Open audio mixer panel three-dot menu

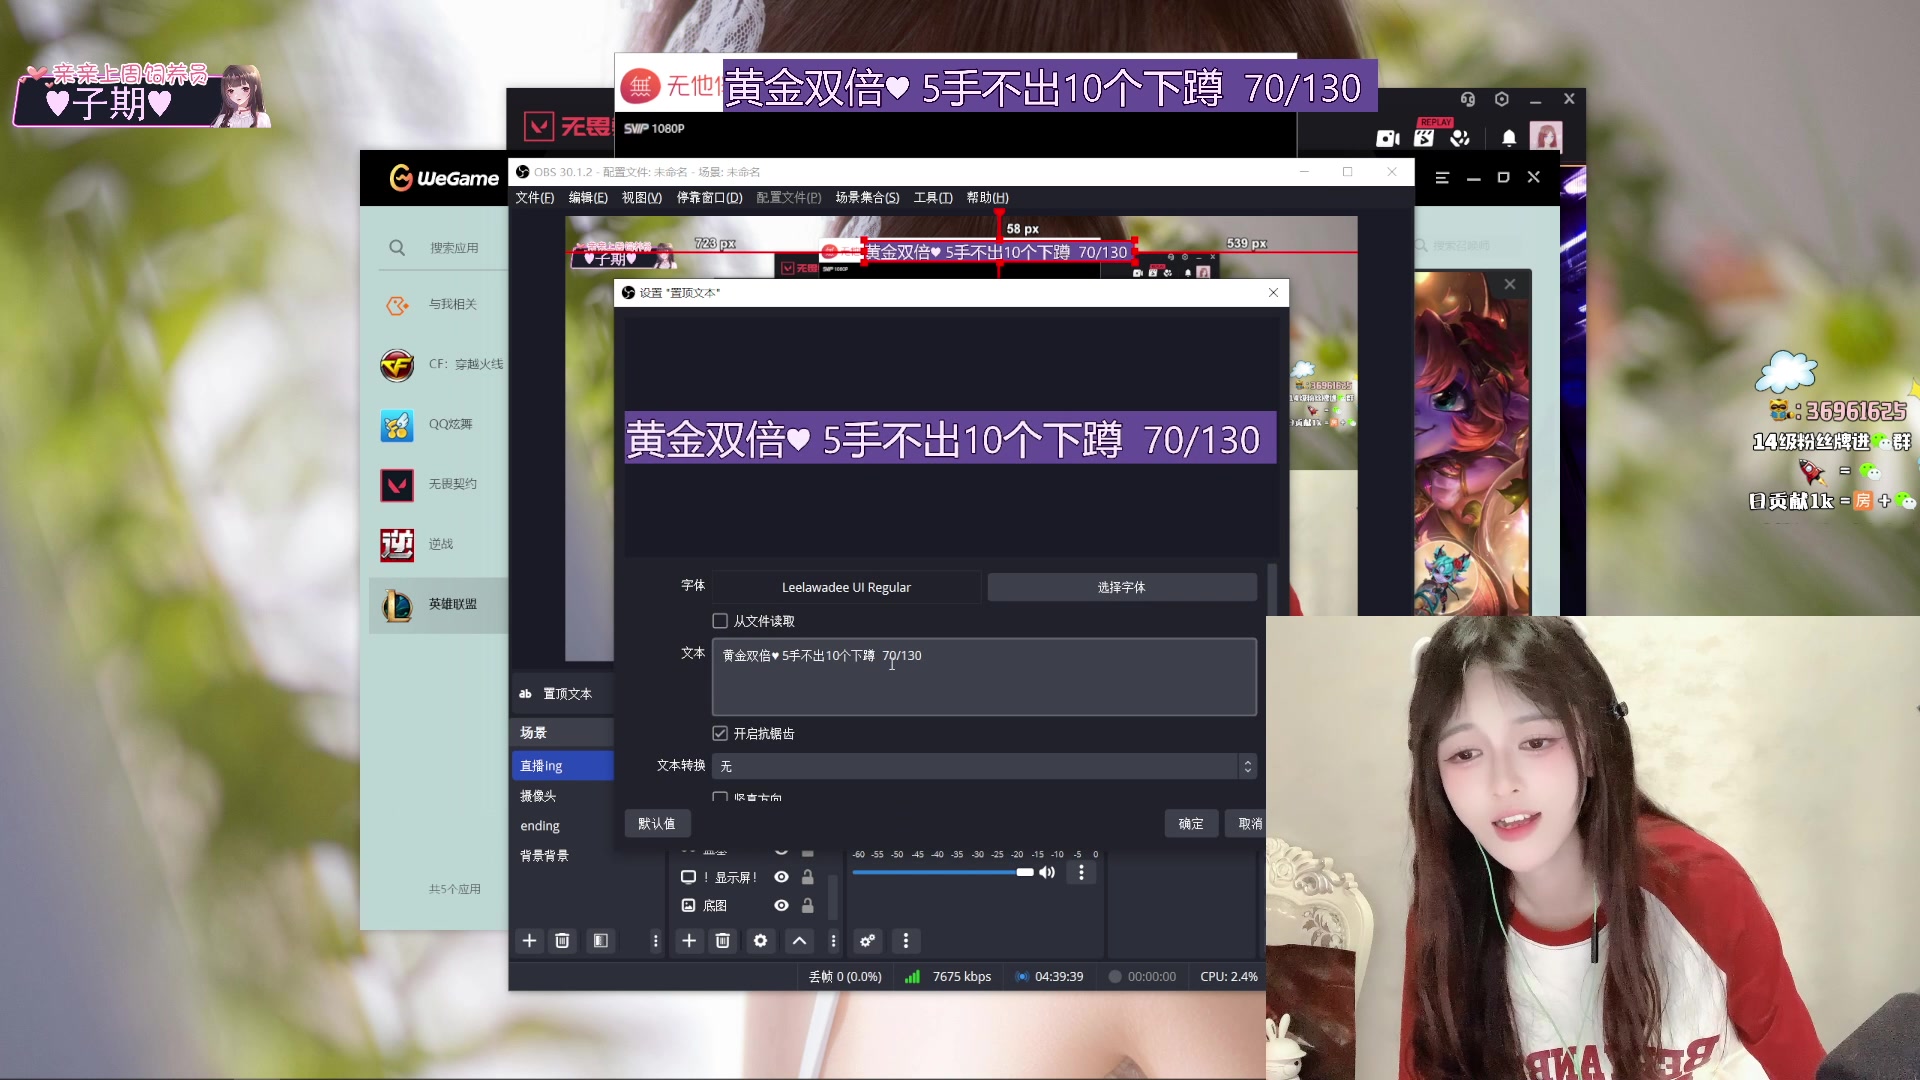906,940
